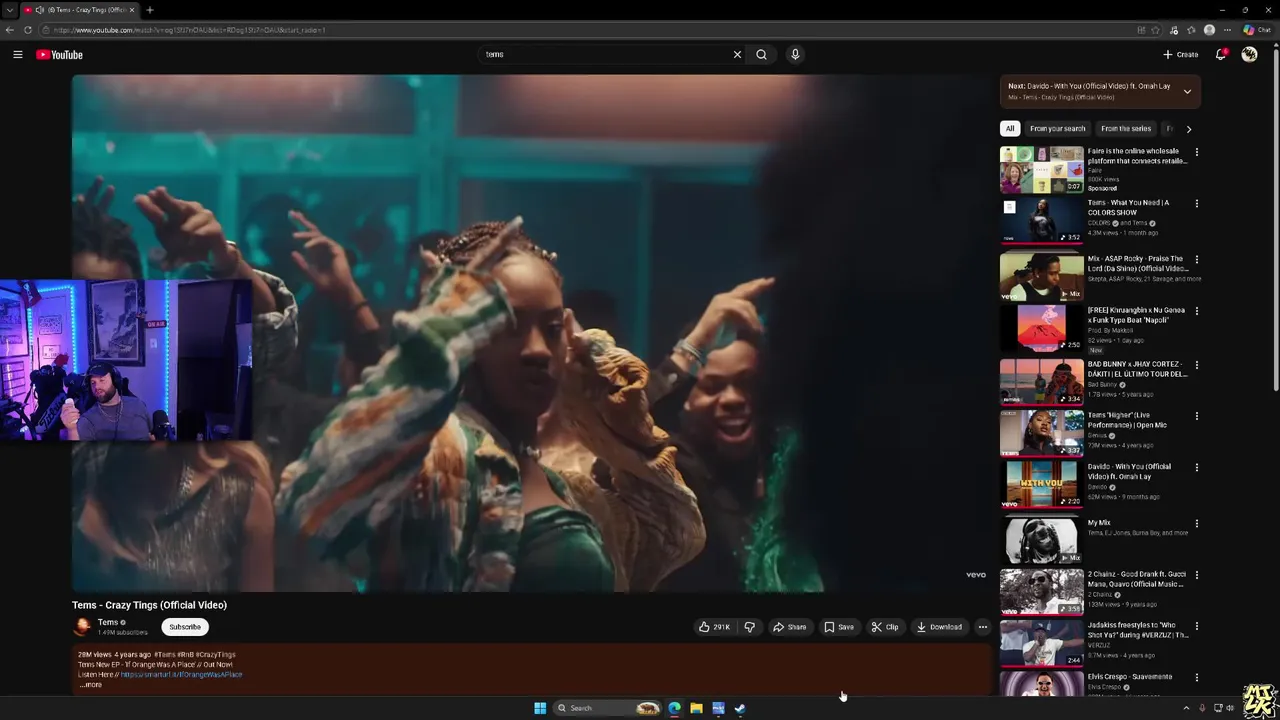Image resolution: width=1280 pixels, height=720 pixels.
Task: Show hidden system tray icons
Action: point(1186,708)
